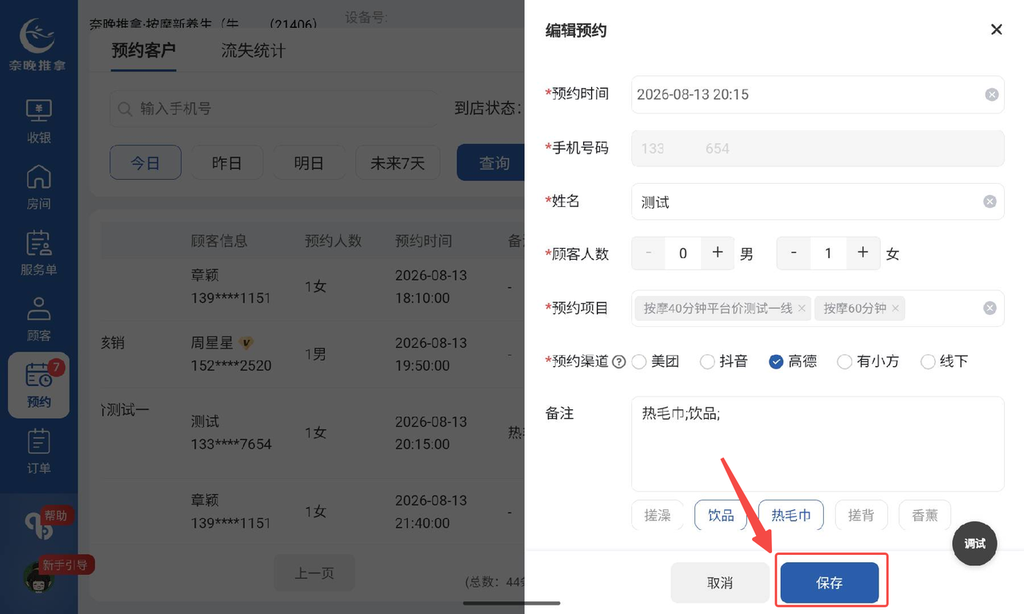Click the 备注 remarks text area

817,444
